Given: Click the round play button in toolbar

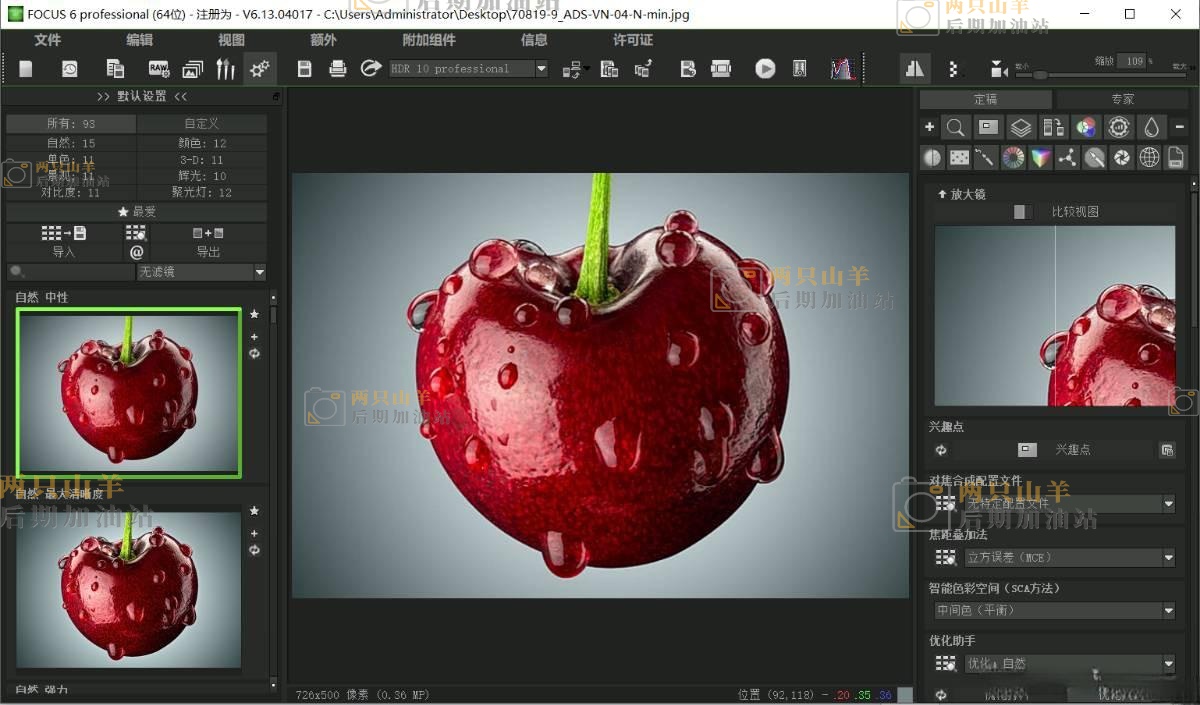Looking at the screenshot, I should (x=765, y=69).
